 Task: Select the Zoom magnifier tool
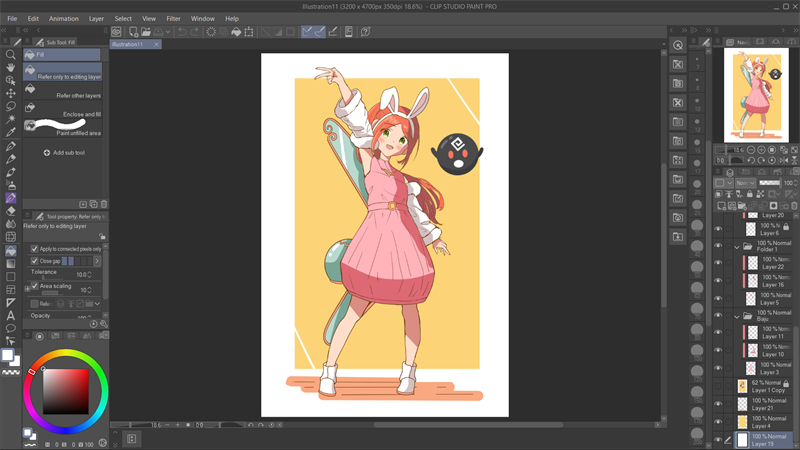click(11, 54)
